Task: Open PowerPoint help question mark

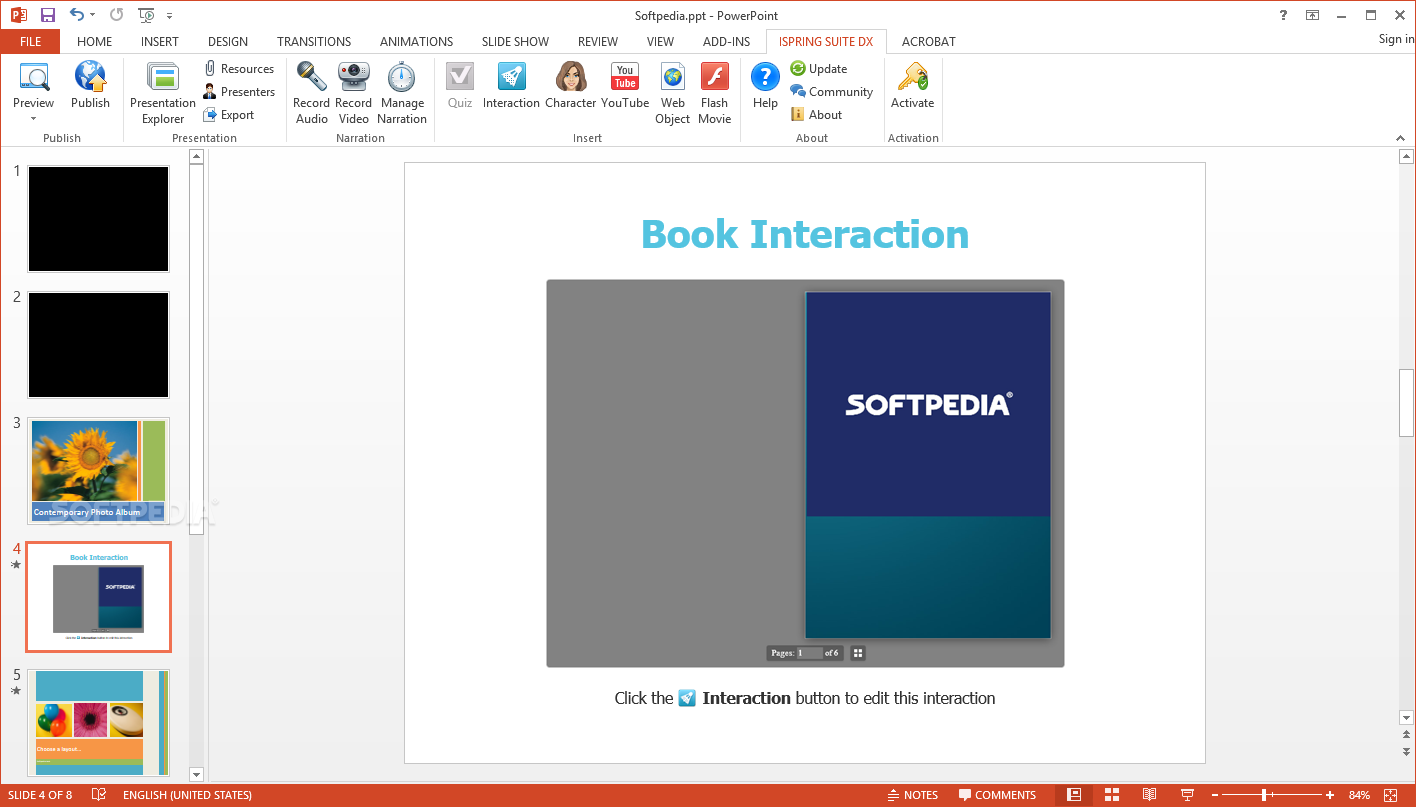Action: 1284,15
